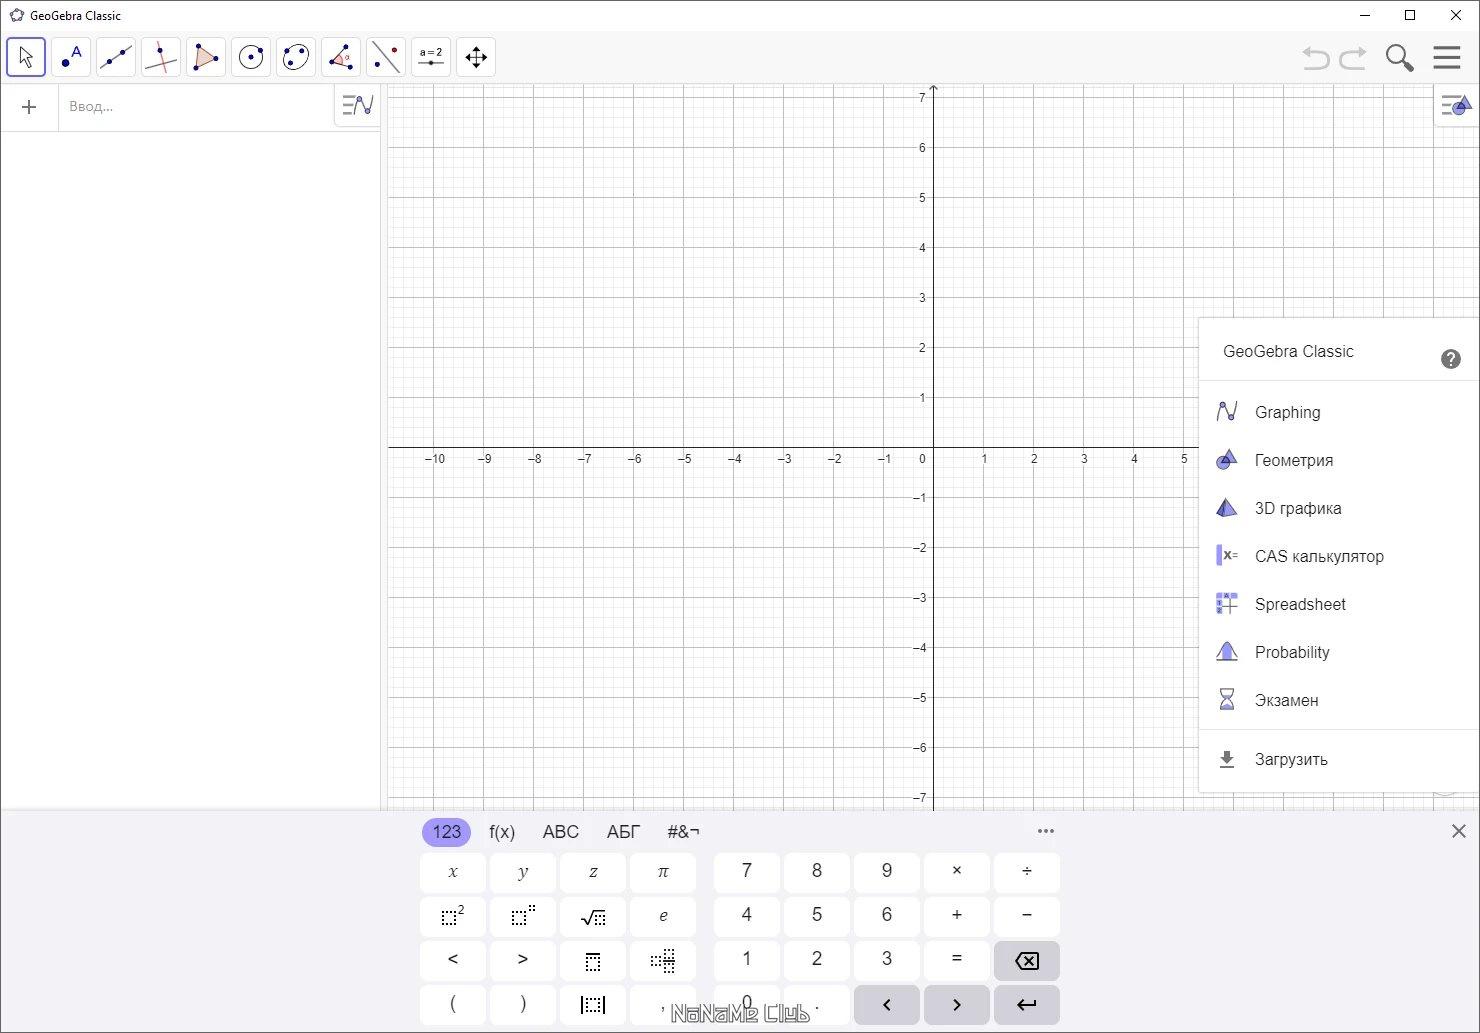Select the Angle tool
The height and width of the screenshot is (1033, 1480).
(341, 57)
